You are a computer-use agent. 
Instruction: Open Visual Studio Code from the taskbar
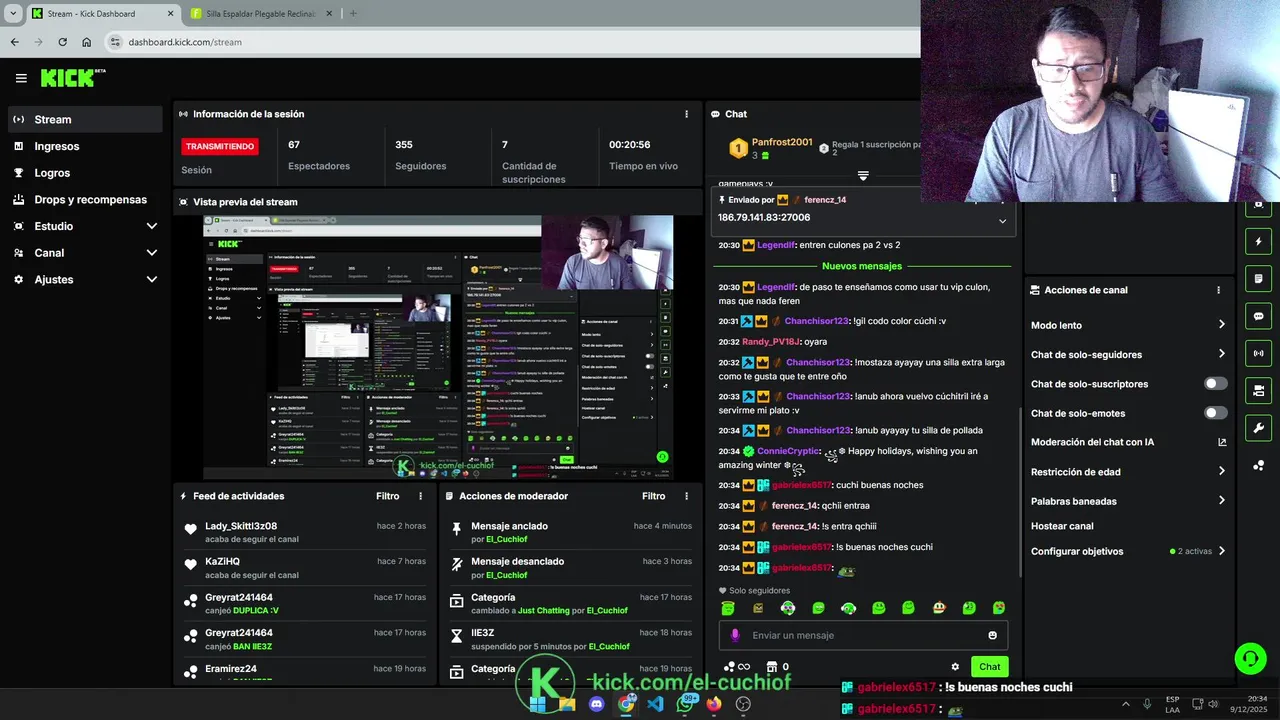pyautogui.click(x=655, y=704)
